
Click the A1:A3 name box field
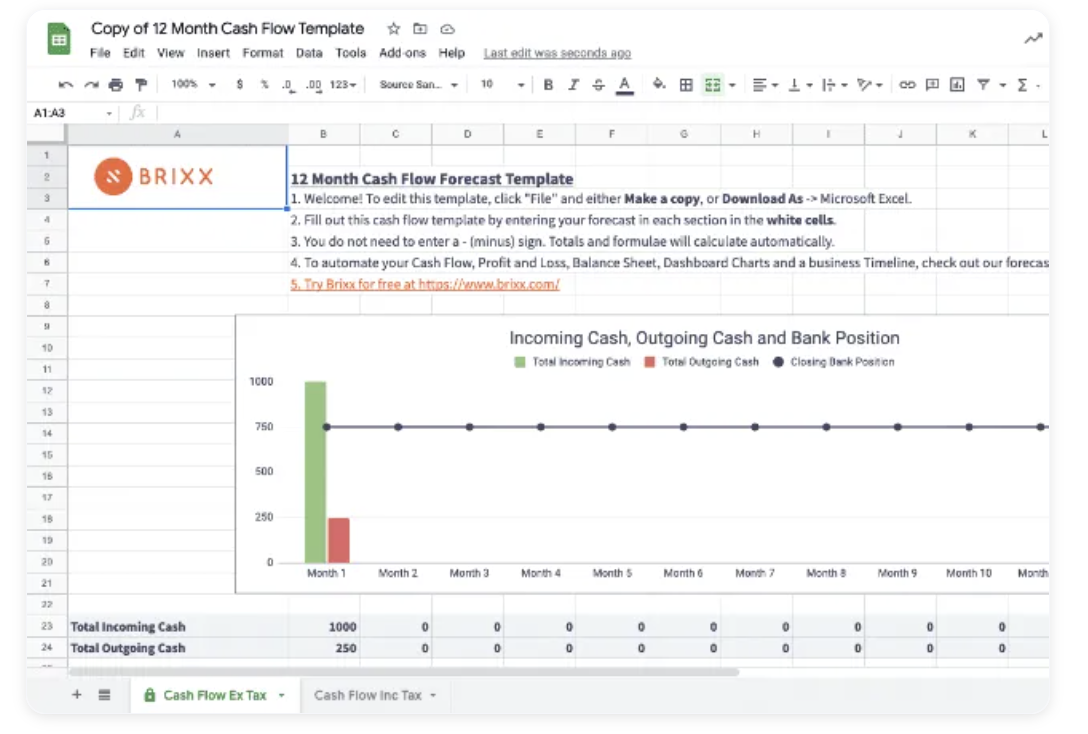tap(65, 113)
